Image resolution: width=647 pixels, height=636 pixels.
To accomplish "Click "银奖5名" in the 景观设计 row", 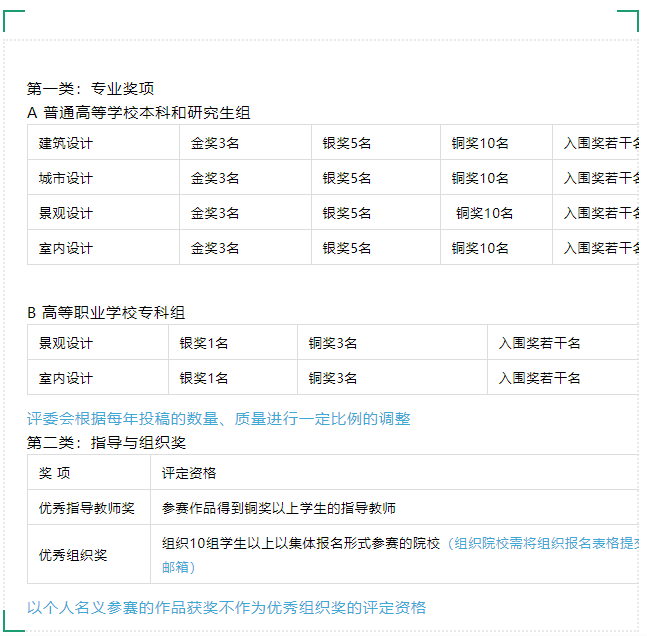I will [x=347, y=214].
